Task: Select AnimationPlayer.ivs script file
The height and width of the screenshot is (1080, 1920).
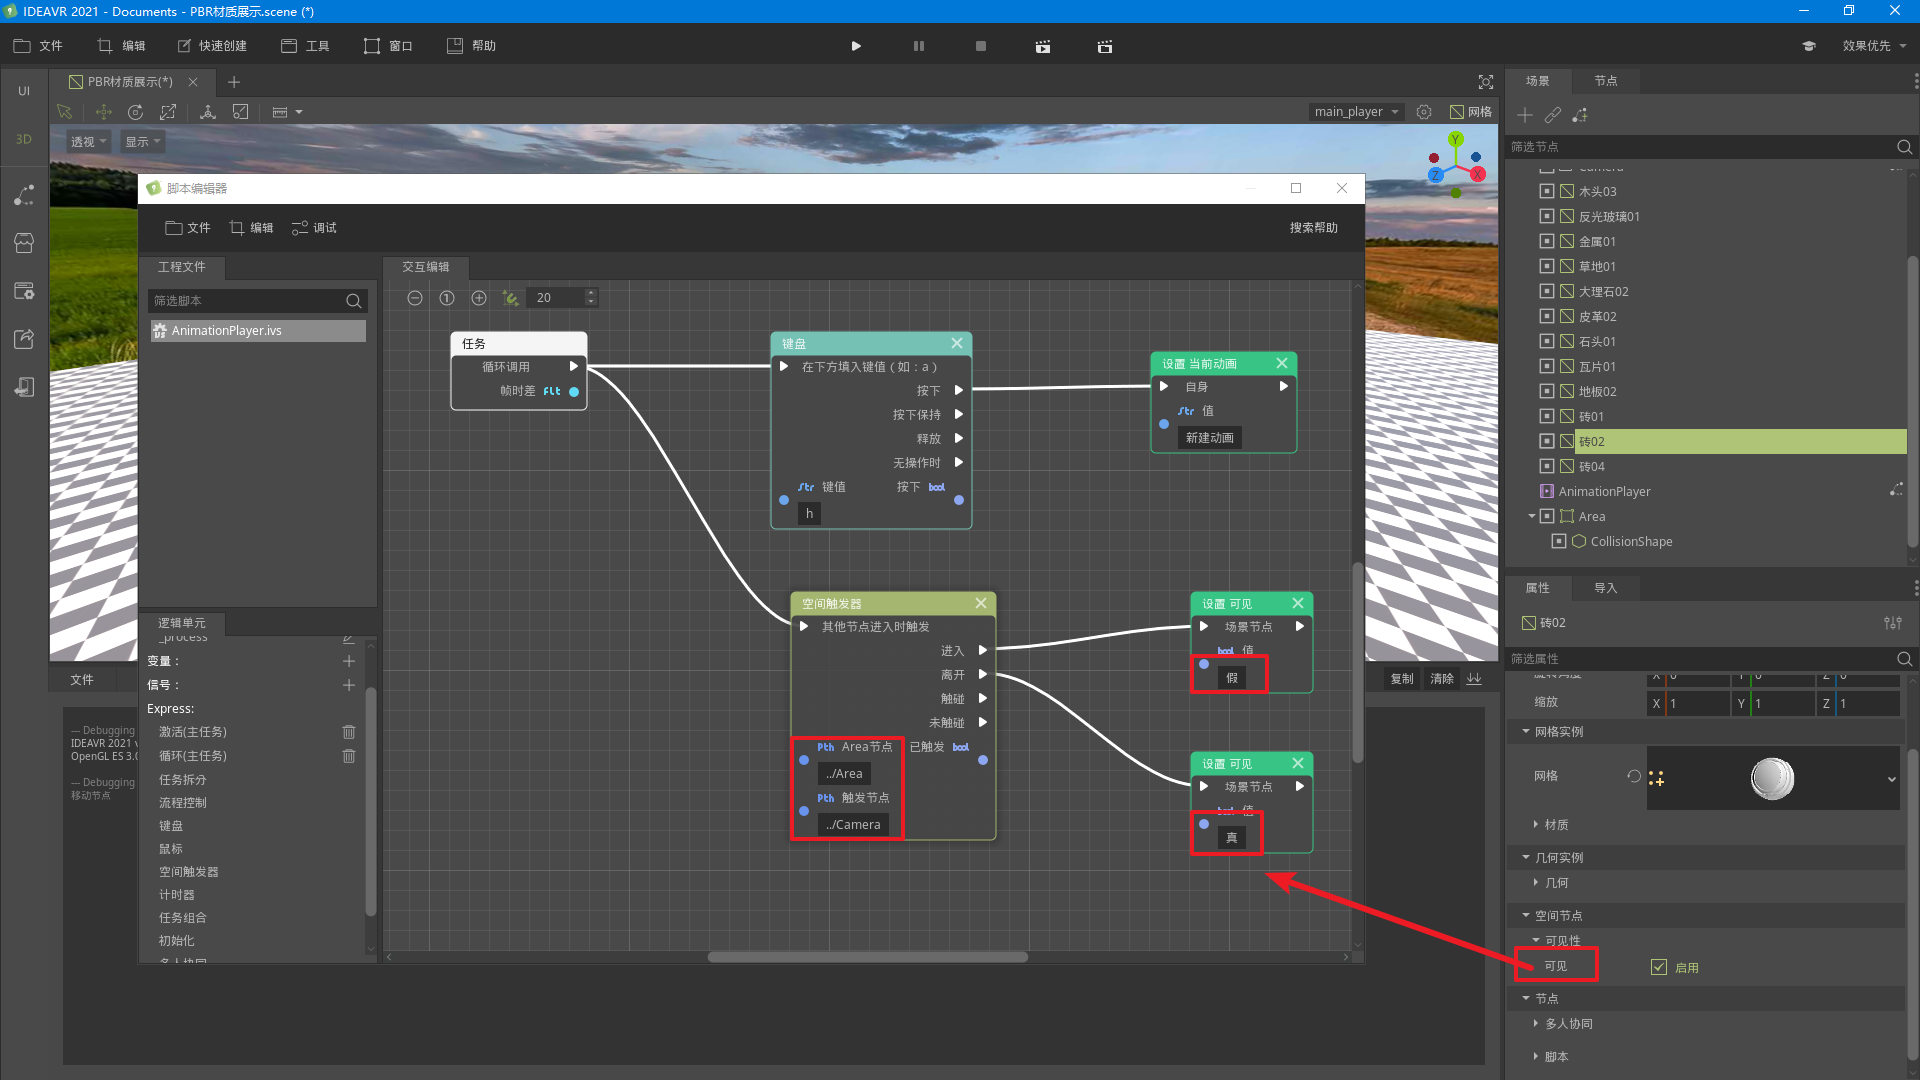Action: click(258, 331)
